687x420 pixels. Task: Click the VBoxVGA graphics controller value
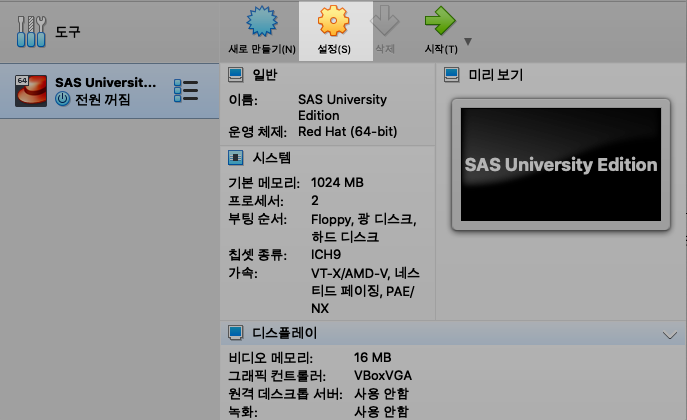point(382,375)
